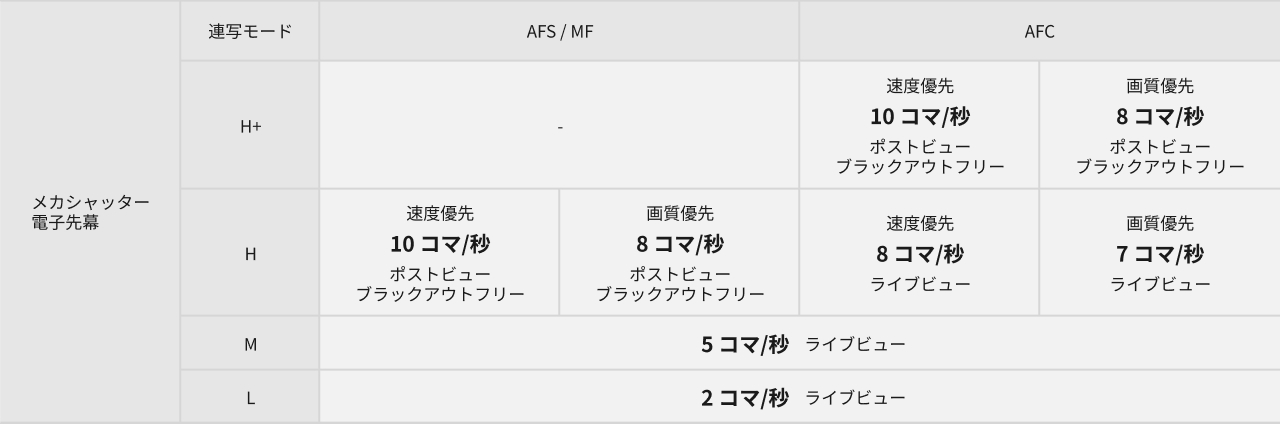
Task: Select 8 コマ/秒 in the H AFC 速度優先 cell
Action: (x=919, y=254)
